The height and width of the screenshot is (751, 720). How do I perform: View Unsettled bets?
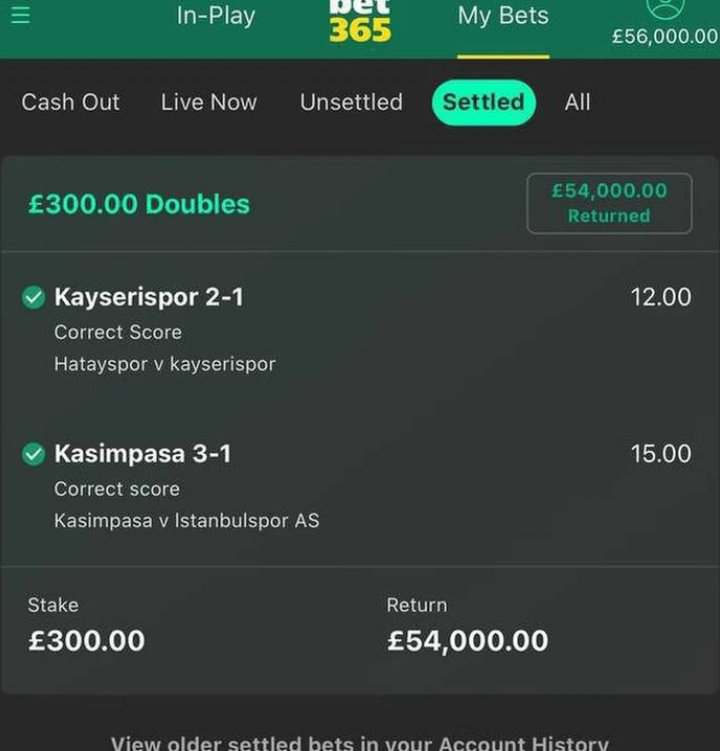coord(351,102)
